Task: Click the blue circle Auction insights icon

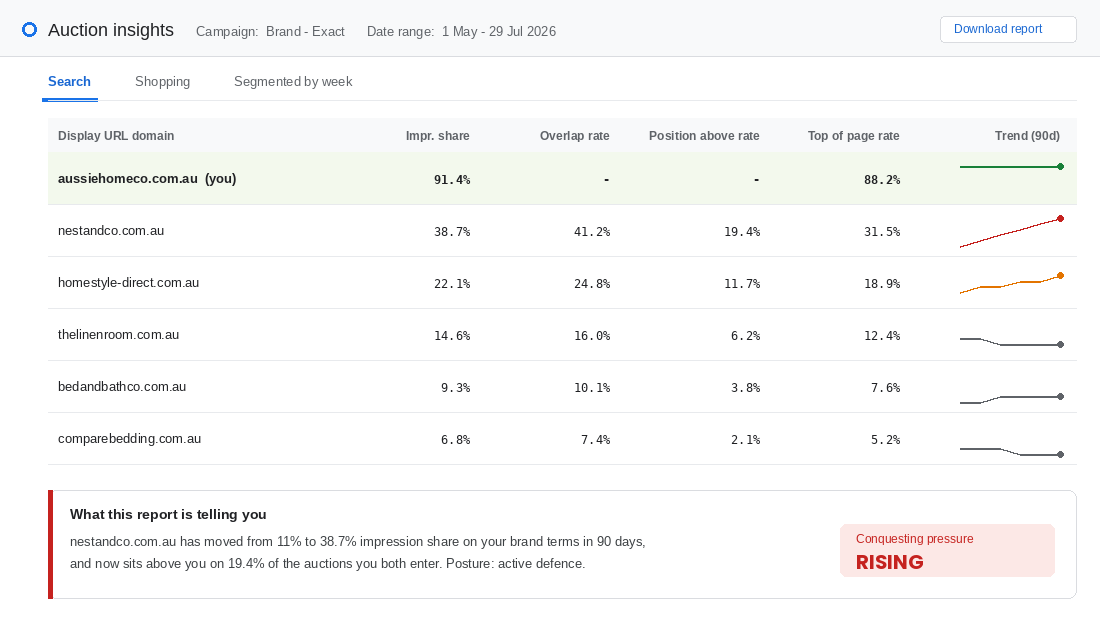Action: click(x=29, y=29)
